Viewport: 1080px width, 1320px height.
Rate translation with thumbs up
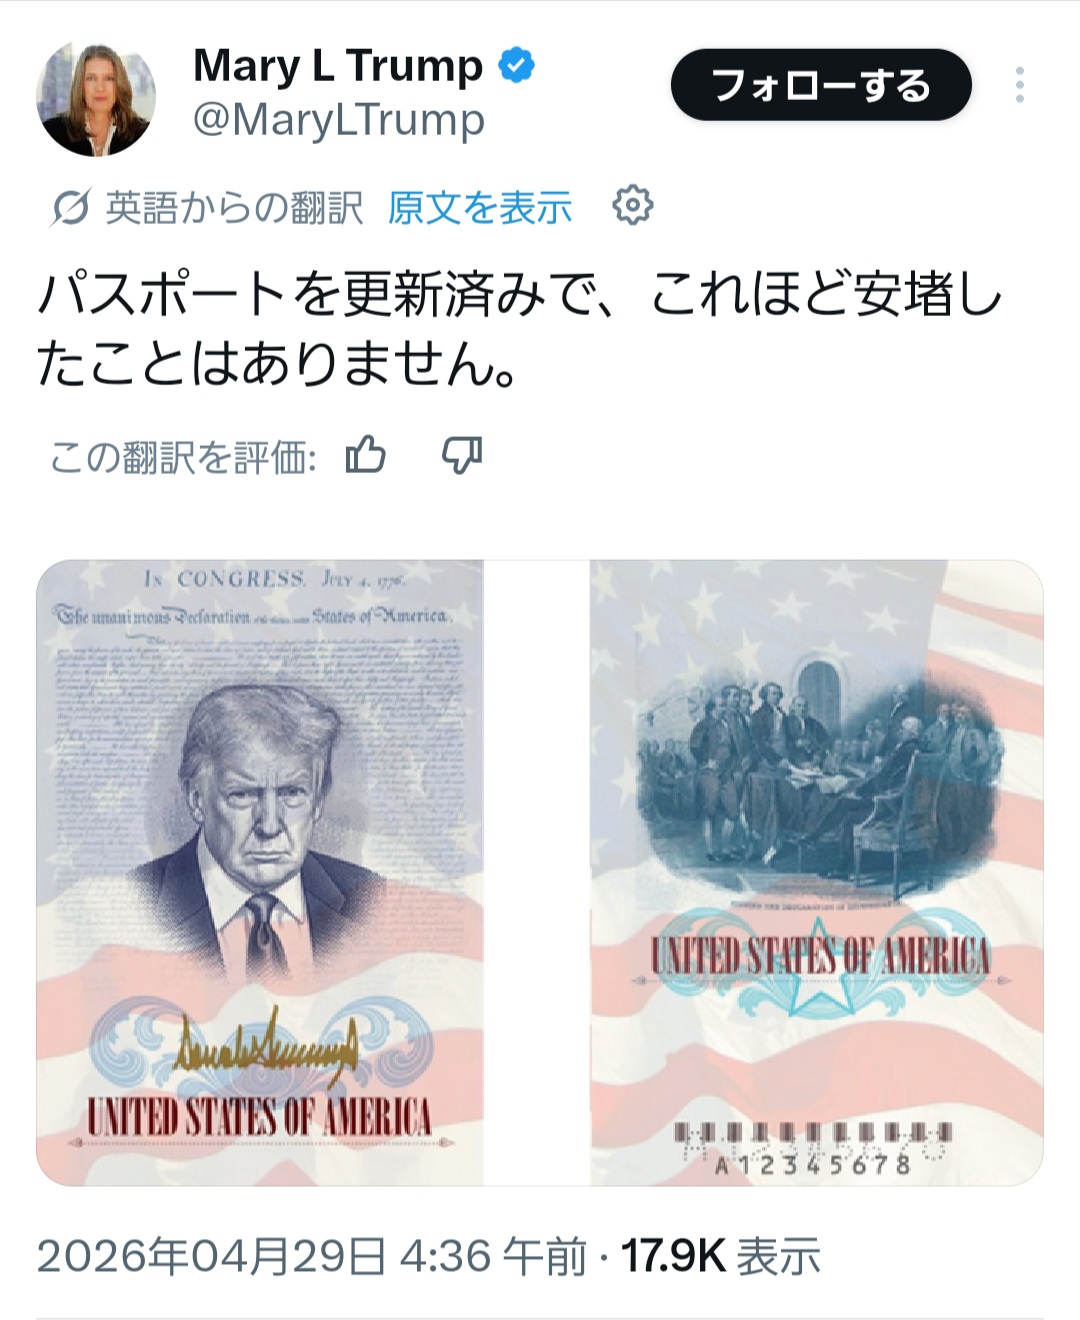point(365,456)
